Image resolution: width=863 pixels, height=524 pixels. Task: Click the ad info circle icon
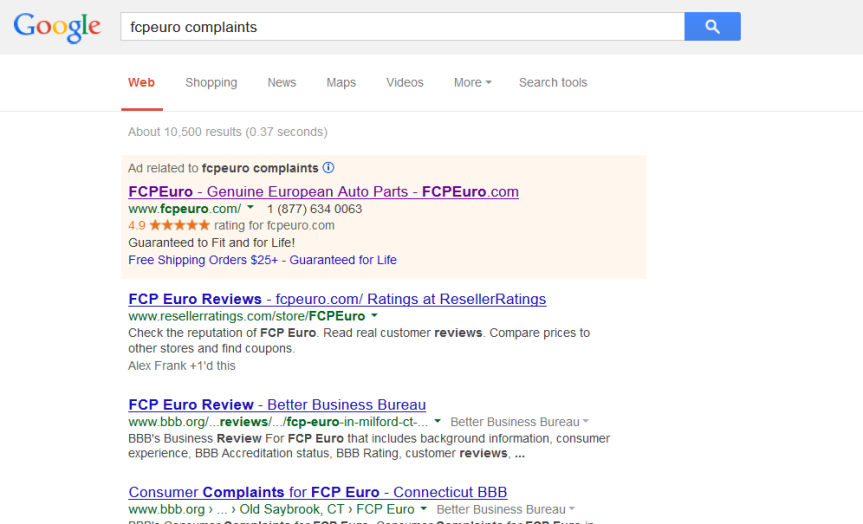[x=329, y=168]
